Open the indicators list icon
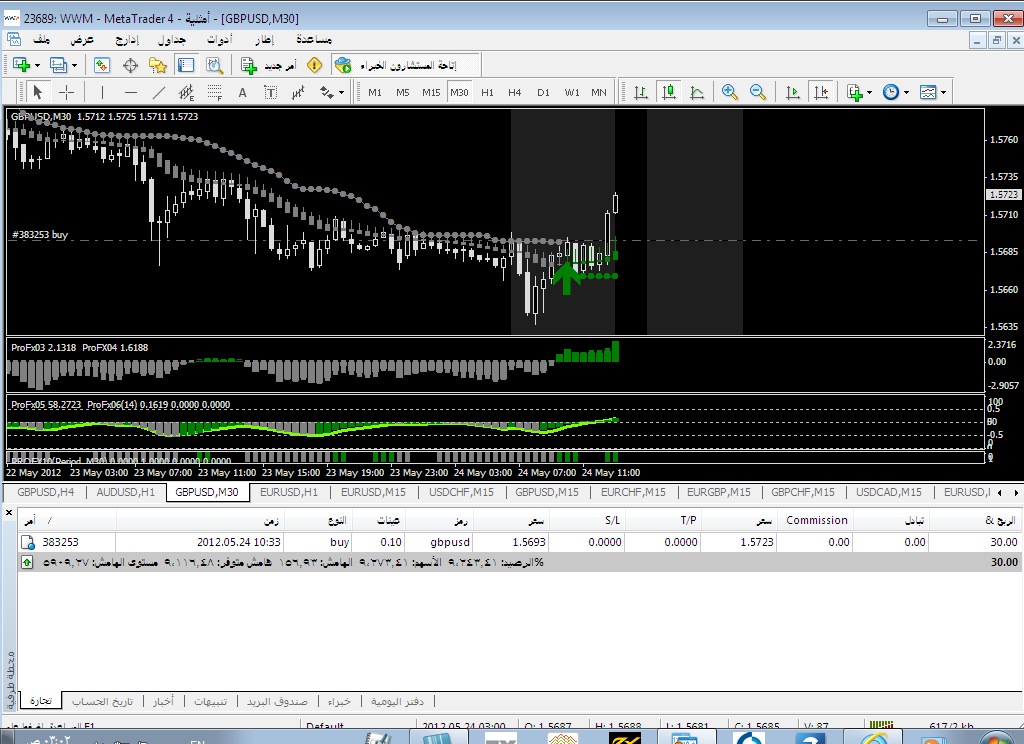Screen dimensions: 1024x744 pos(855,92)
